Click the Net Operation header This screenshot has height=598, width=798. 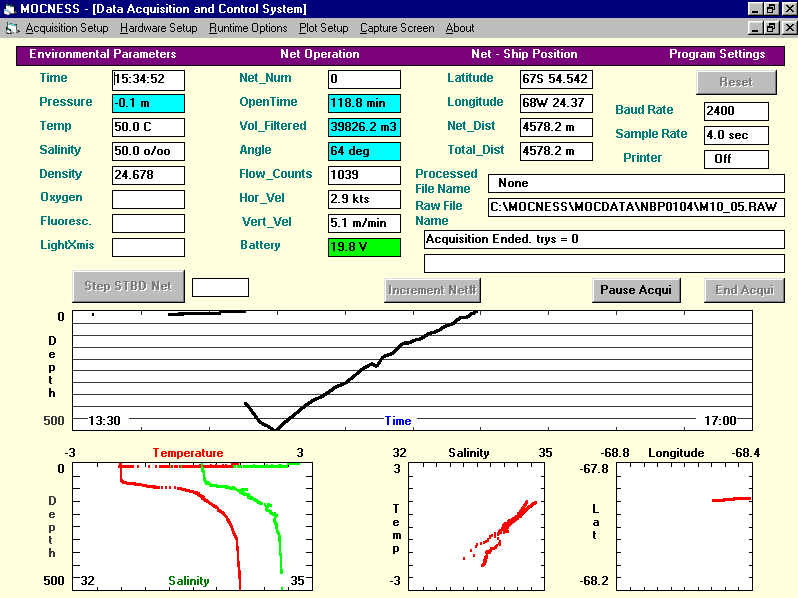click(320, 54)
